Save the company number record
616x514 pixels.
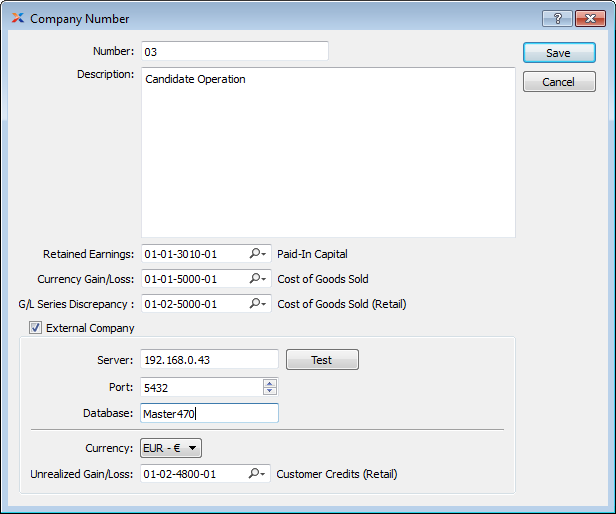click(558, 53)
